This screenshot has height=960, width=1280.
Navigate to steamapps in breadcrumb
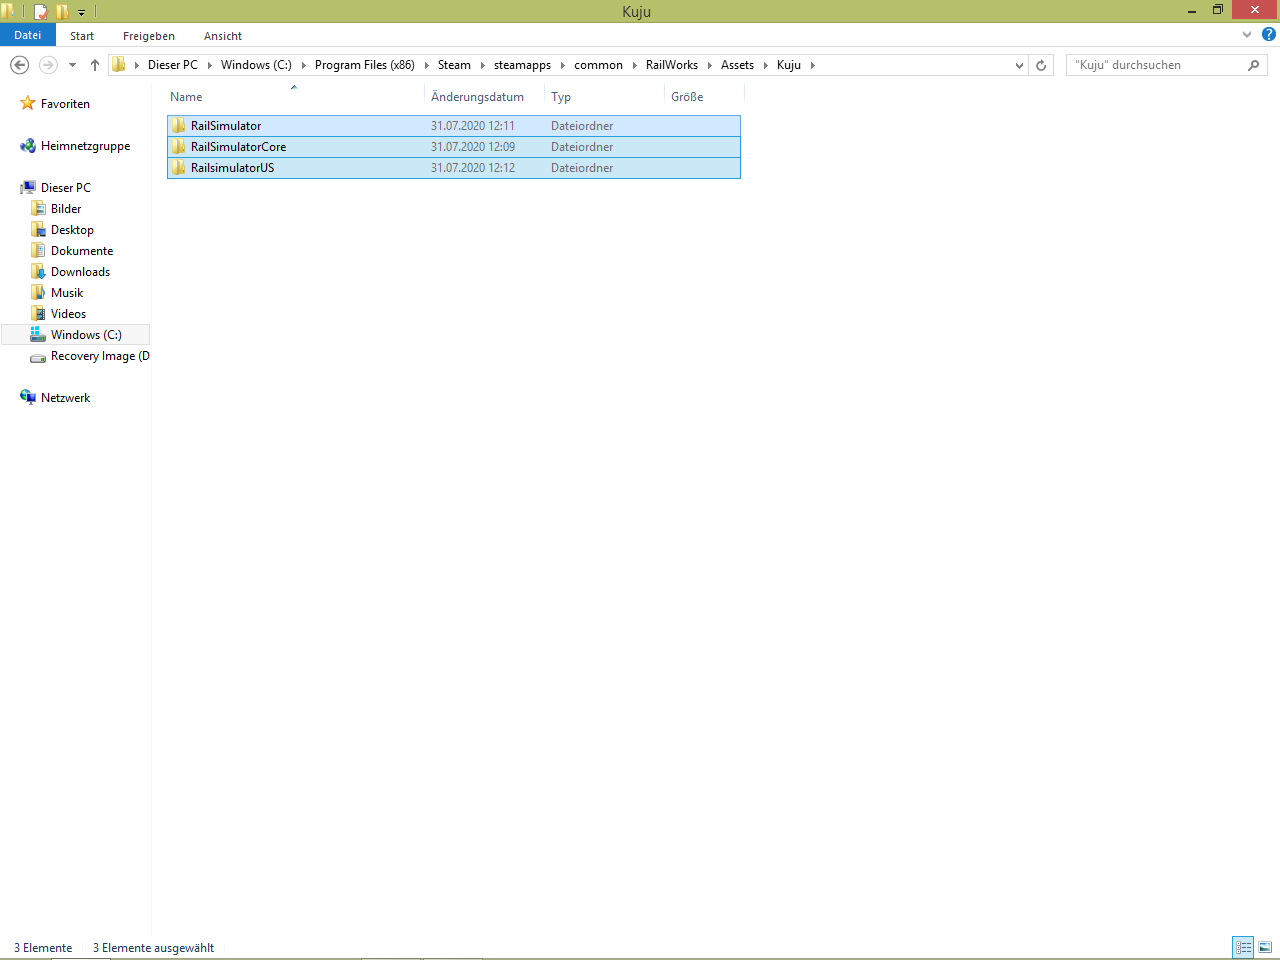[x=522, y=65]
